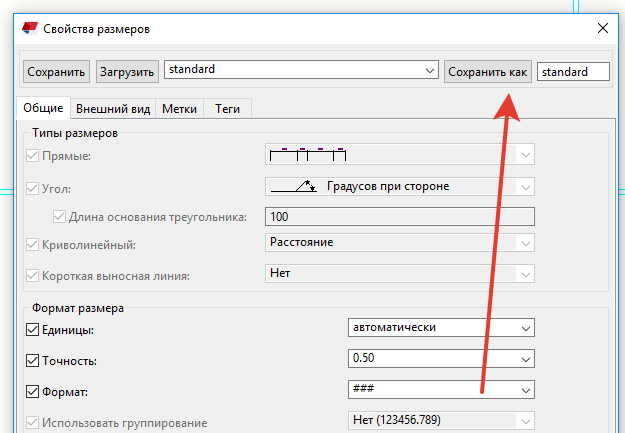Viewport: 625px width, 433px height.
Task: Click the Длина основания треугольника field
Action: [400, 217]
